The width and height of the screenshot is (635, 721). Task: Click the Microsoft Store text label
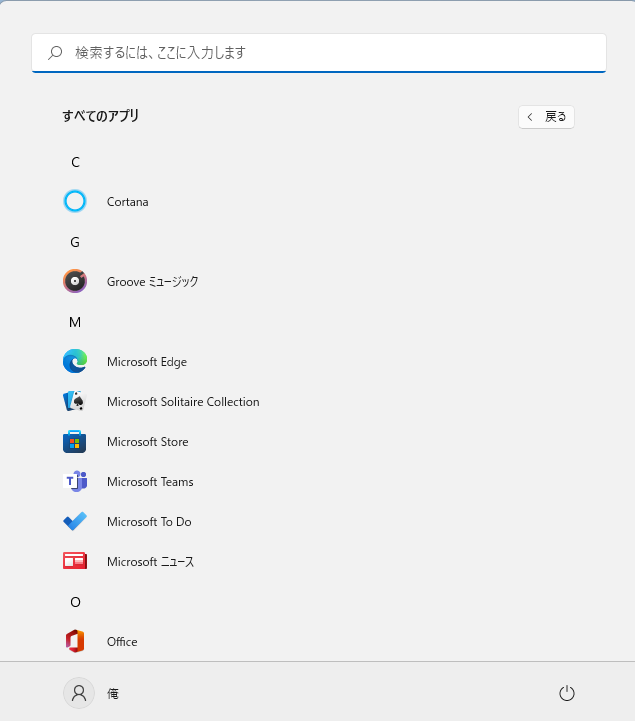tap(148, 441)
